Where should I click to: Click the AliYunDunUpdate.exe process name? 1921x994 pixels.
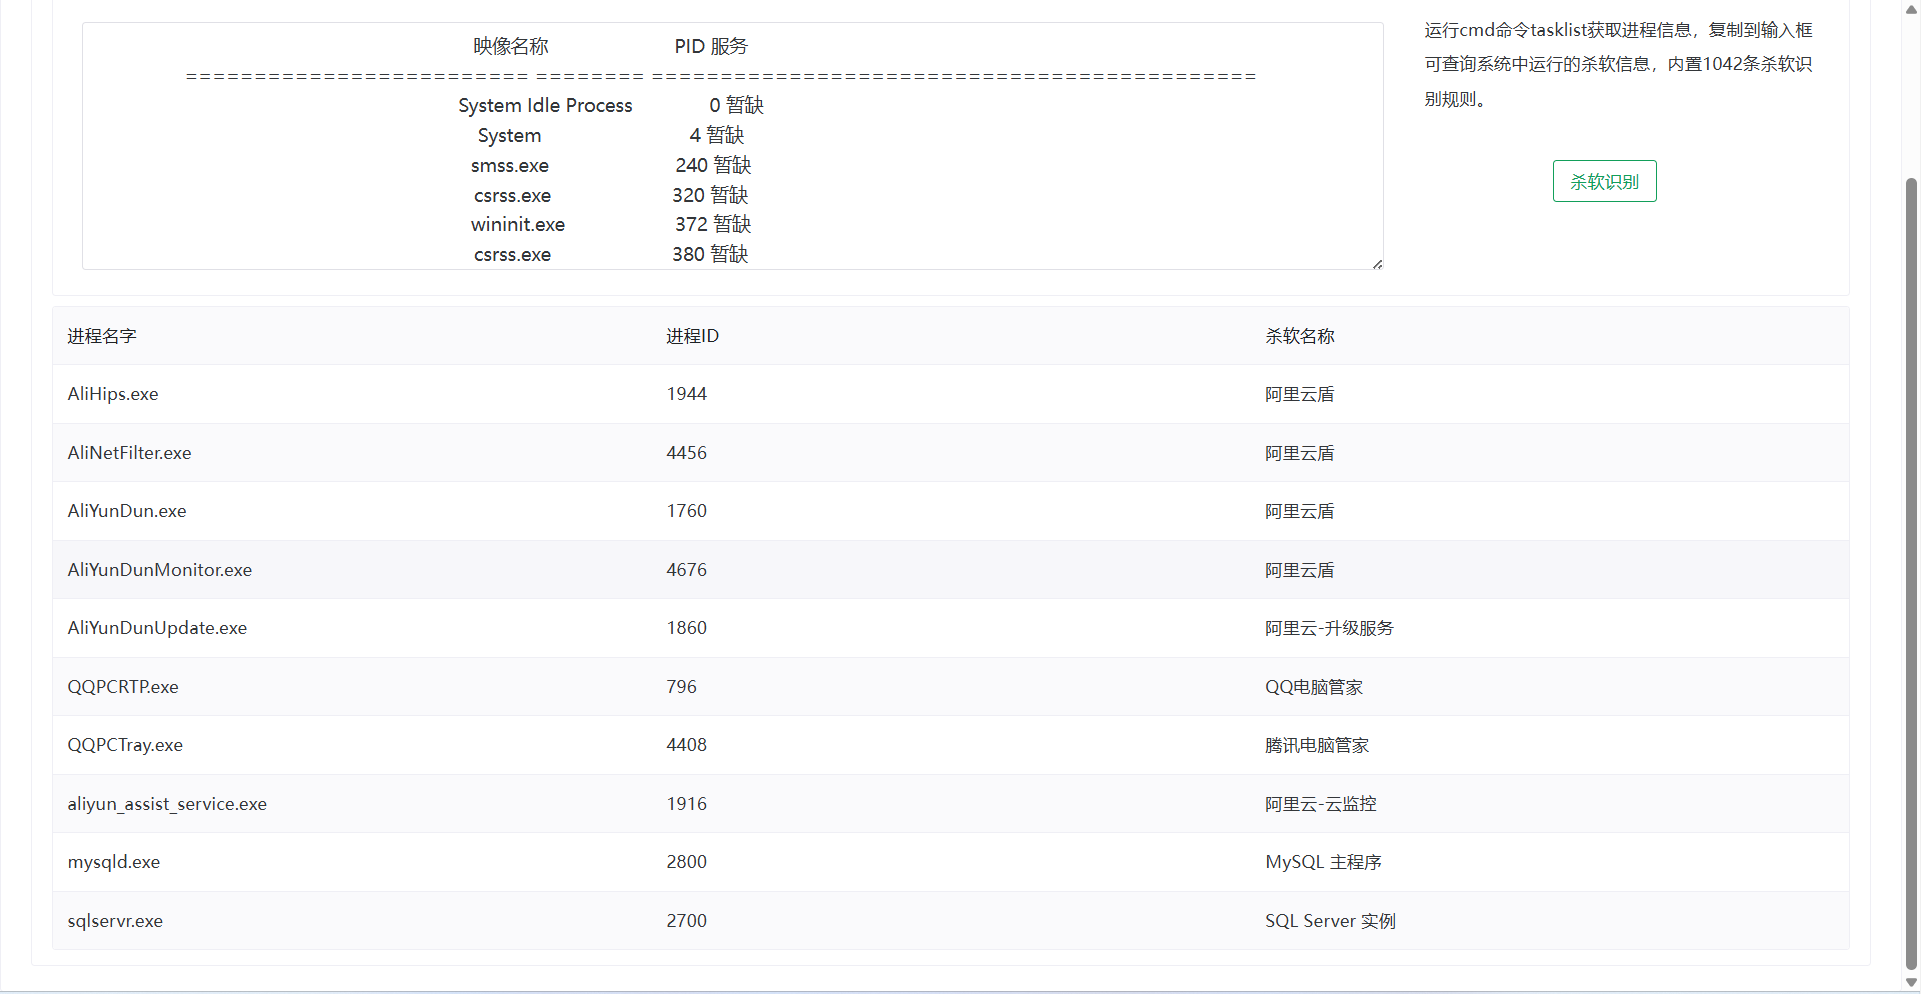coord(157,628)
